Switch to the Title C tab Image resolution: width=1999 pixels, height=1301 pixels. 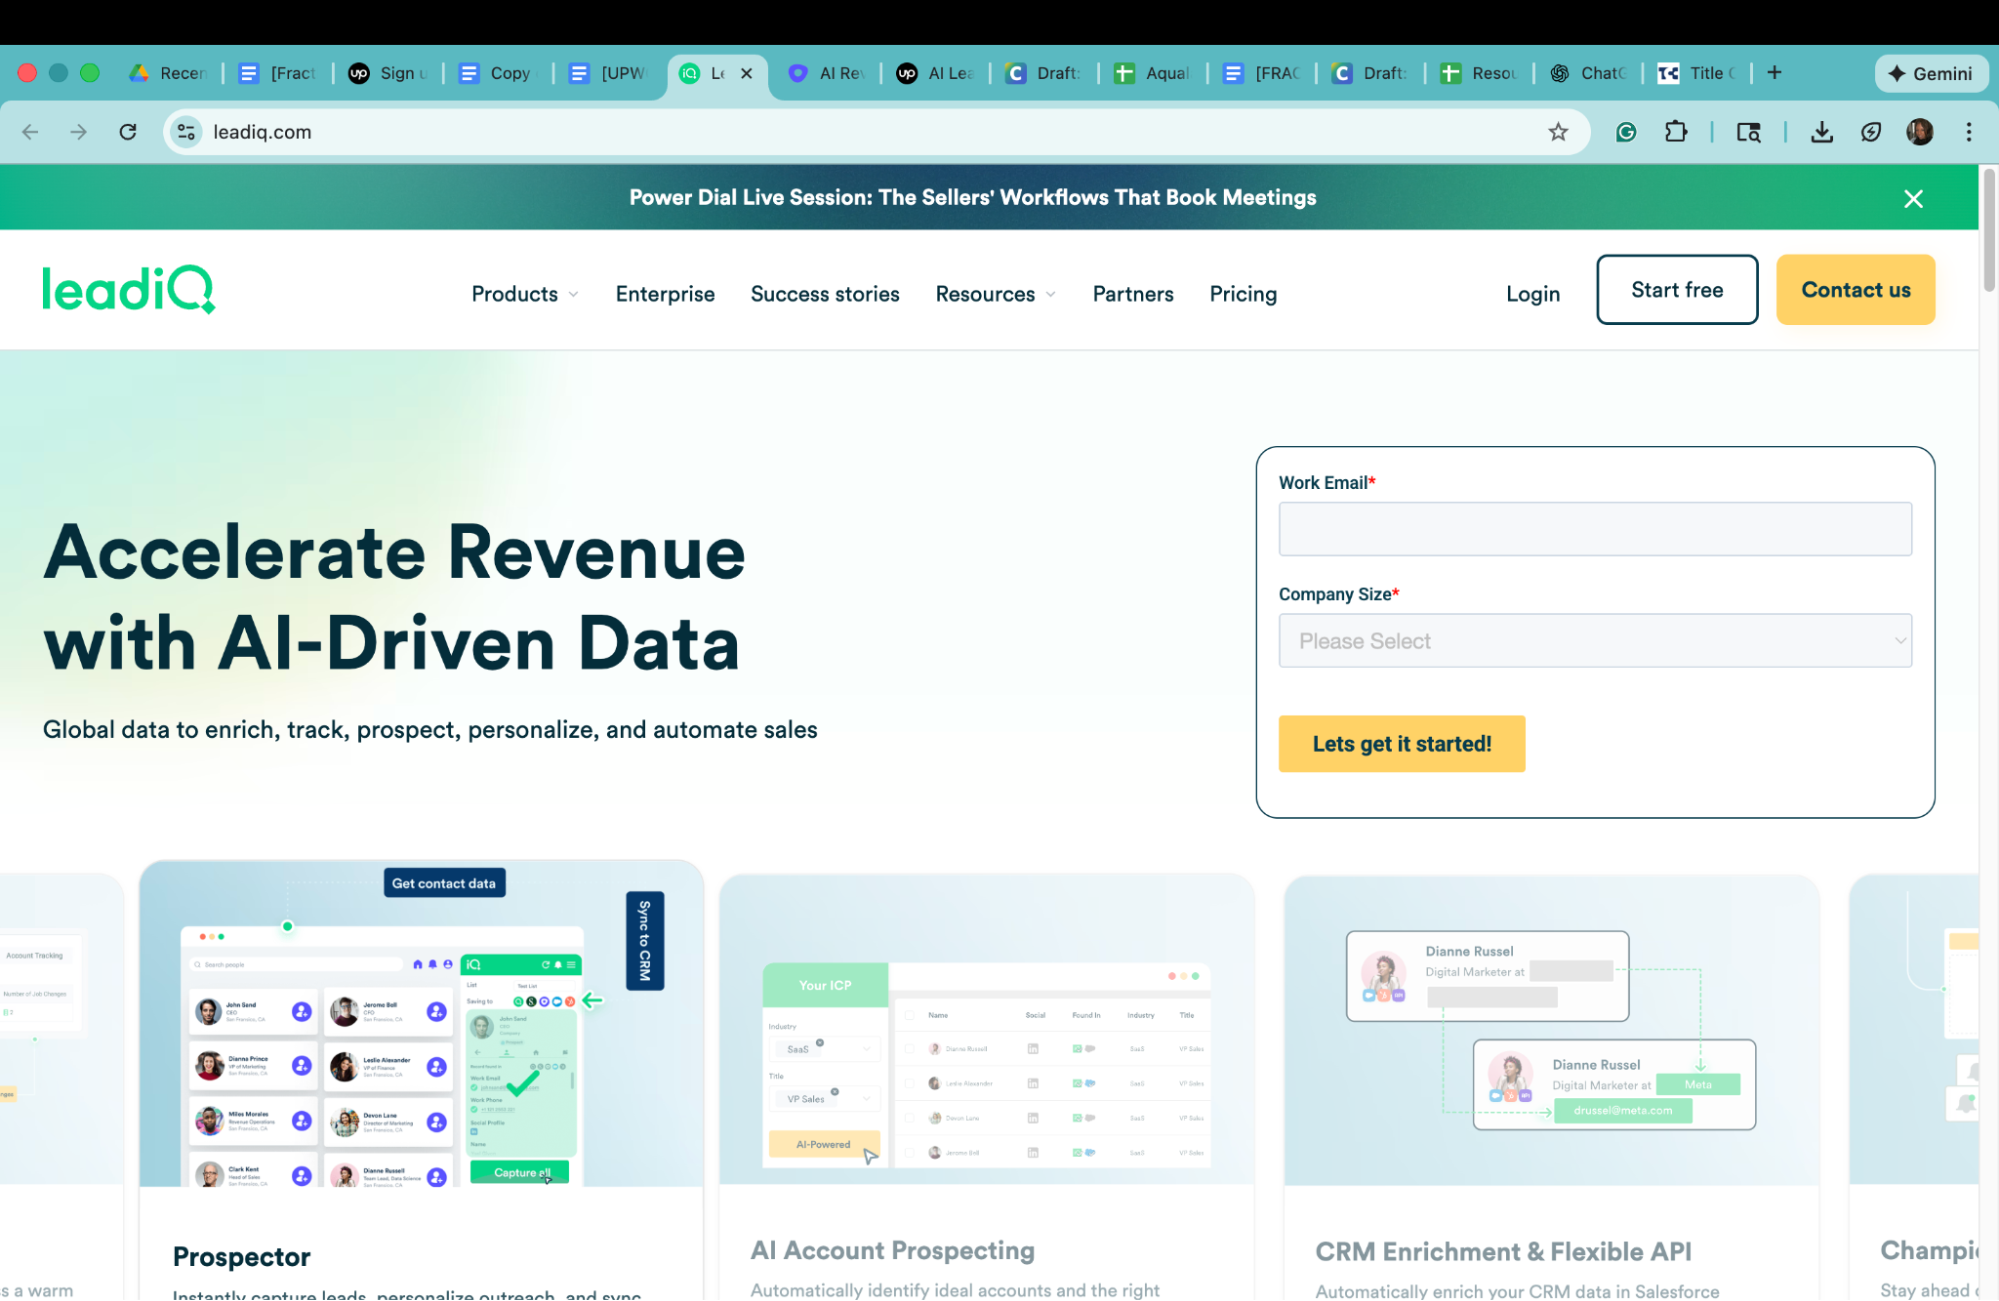1697,73
